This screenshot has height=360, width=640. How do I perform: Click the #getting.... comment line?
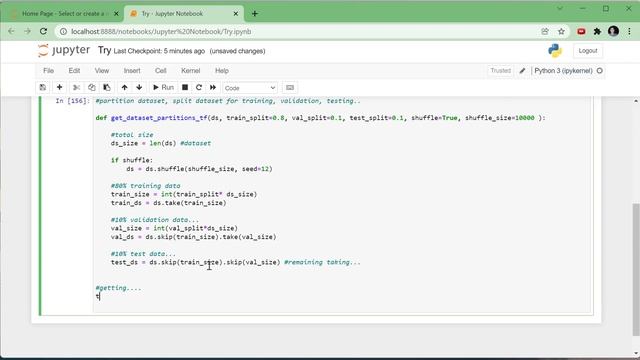coord(118,288)
